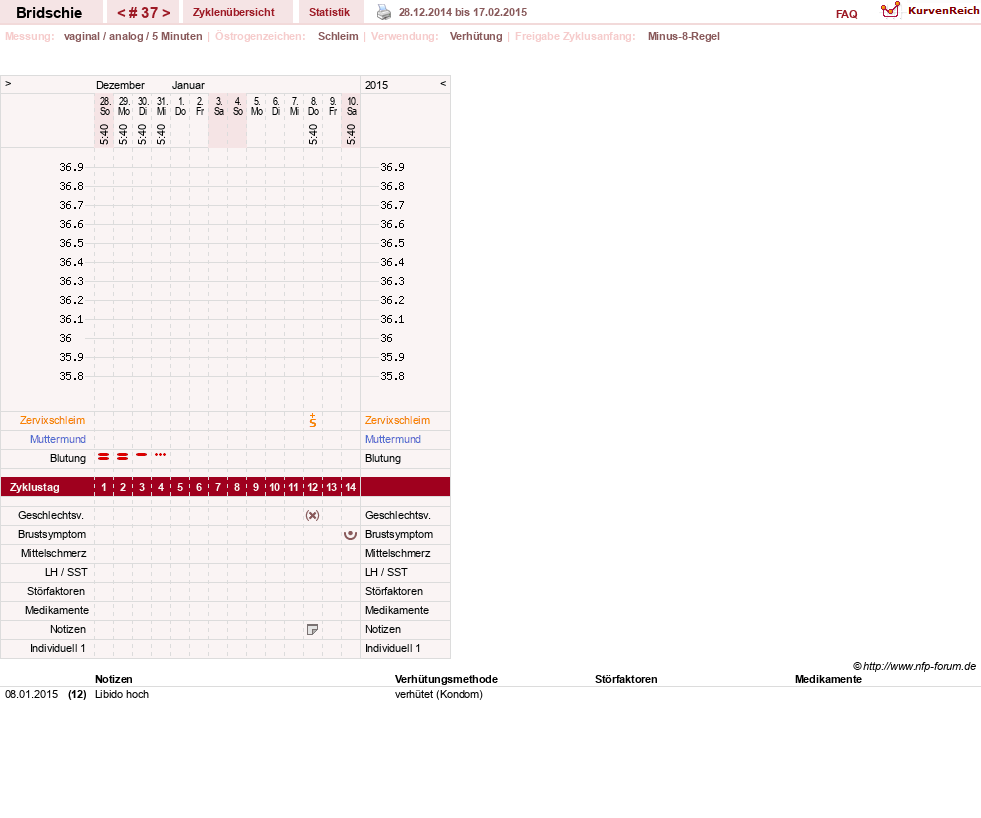Open the KurvenReich logo link

pyautogui.click(x=930, y=11)
